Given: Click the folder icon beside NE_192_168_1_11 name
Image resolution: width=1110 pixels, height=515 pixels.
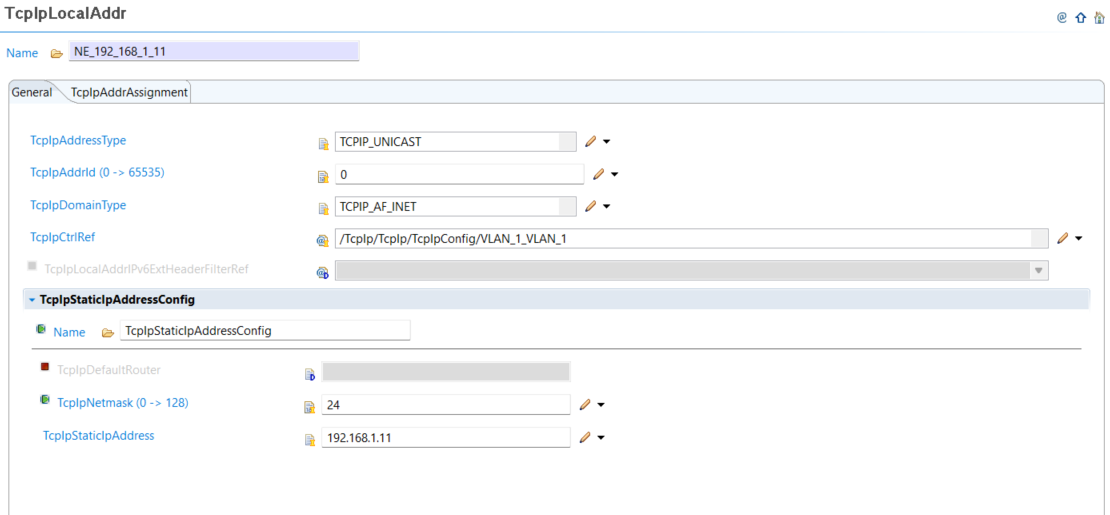Looking at the screenshot, I should tap(57, 53).
